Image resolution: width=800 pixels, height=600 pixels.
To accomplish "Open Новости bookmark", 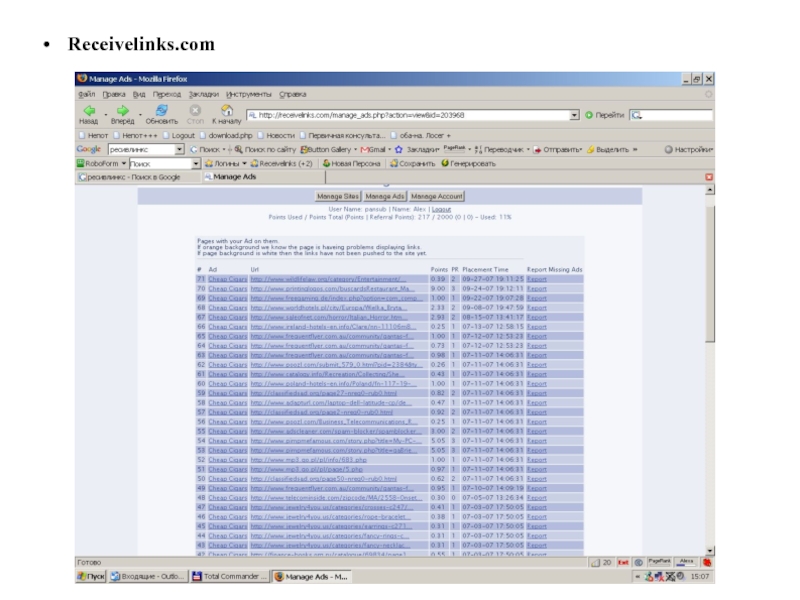I will (277, 135).
